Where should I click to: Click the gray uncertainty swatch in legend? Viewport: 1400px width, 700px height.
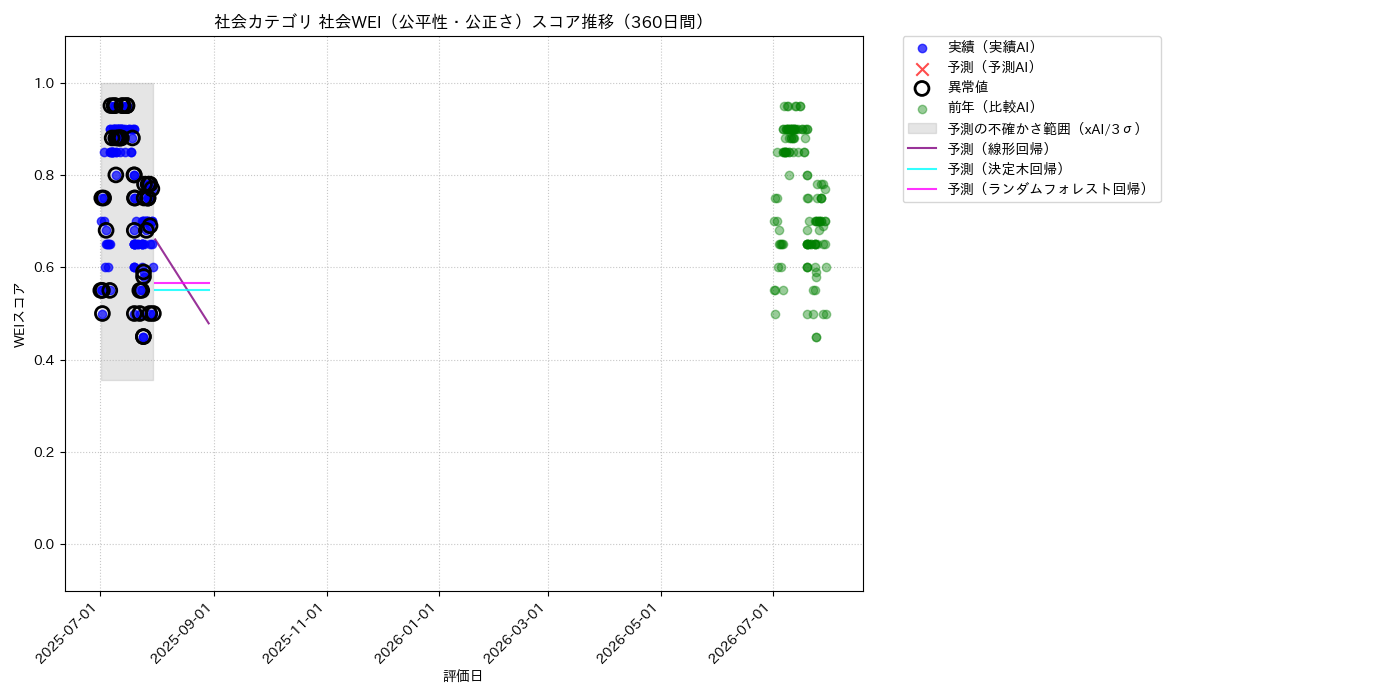click(922, 128)
